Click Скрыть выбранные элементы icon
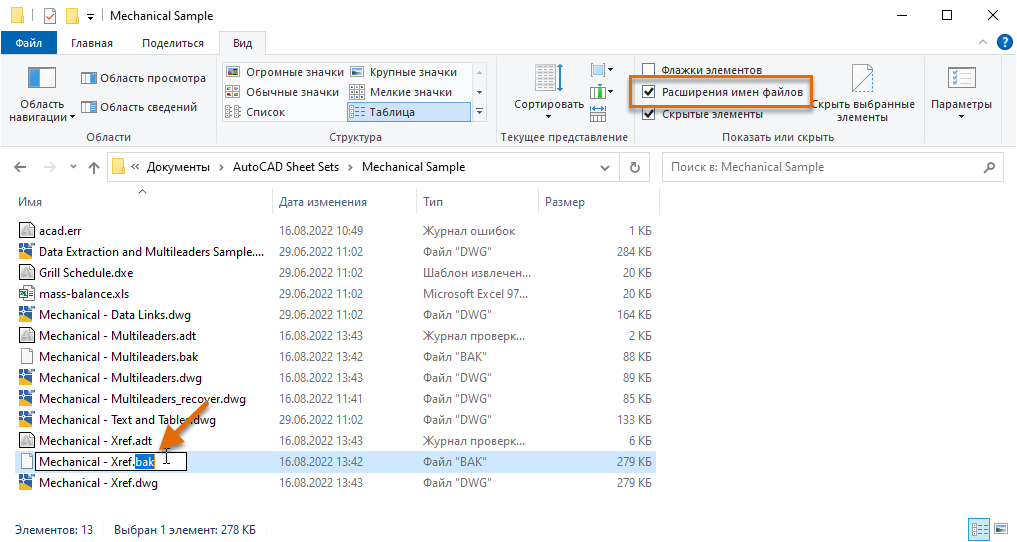The image size is (1017, 542). pos(862,79)
